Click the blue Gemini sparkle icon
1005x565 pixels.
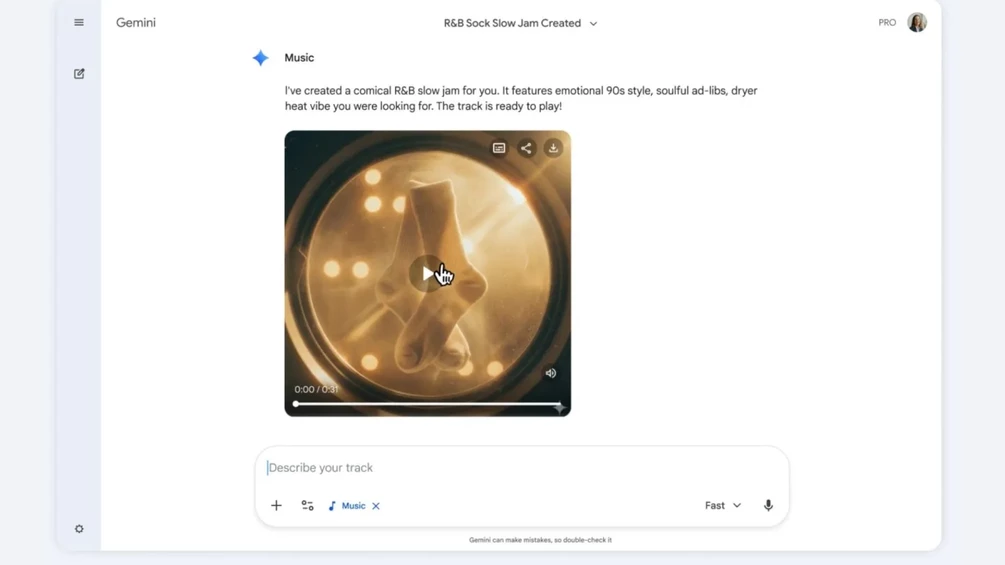(260, 58)
